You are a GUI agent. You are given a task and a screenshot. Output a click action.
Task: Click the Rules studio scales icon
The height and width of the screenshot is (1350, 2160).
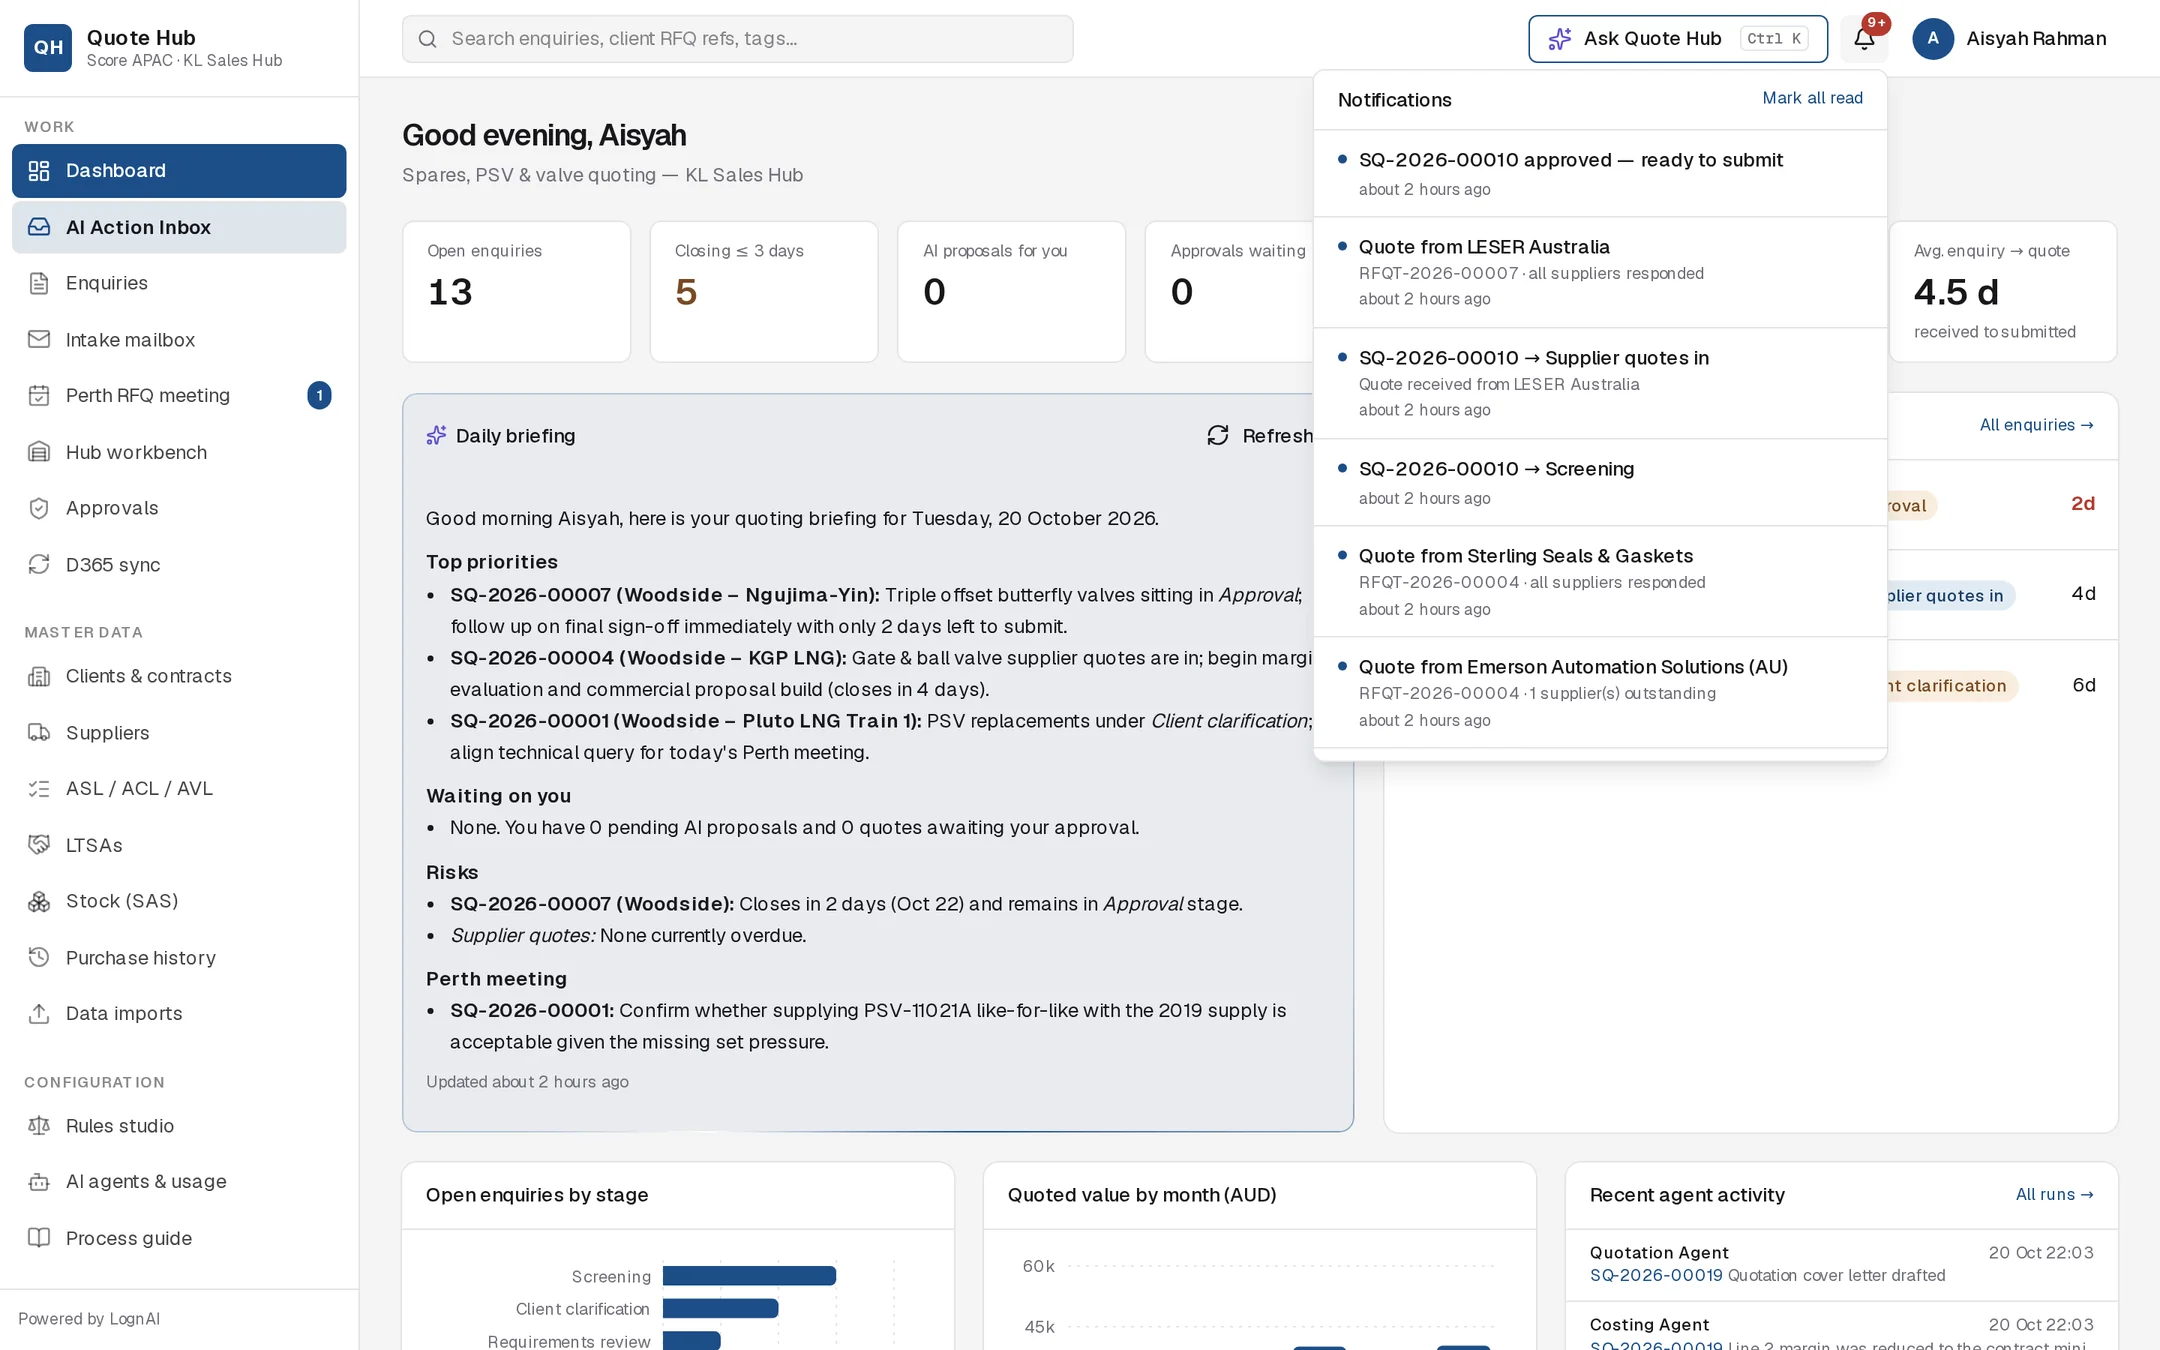coord(39,1126)
